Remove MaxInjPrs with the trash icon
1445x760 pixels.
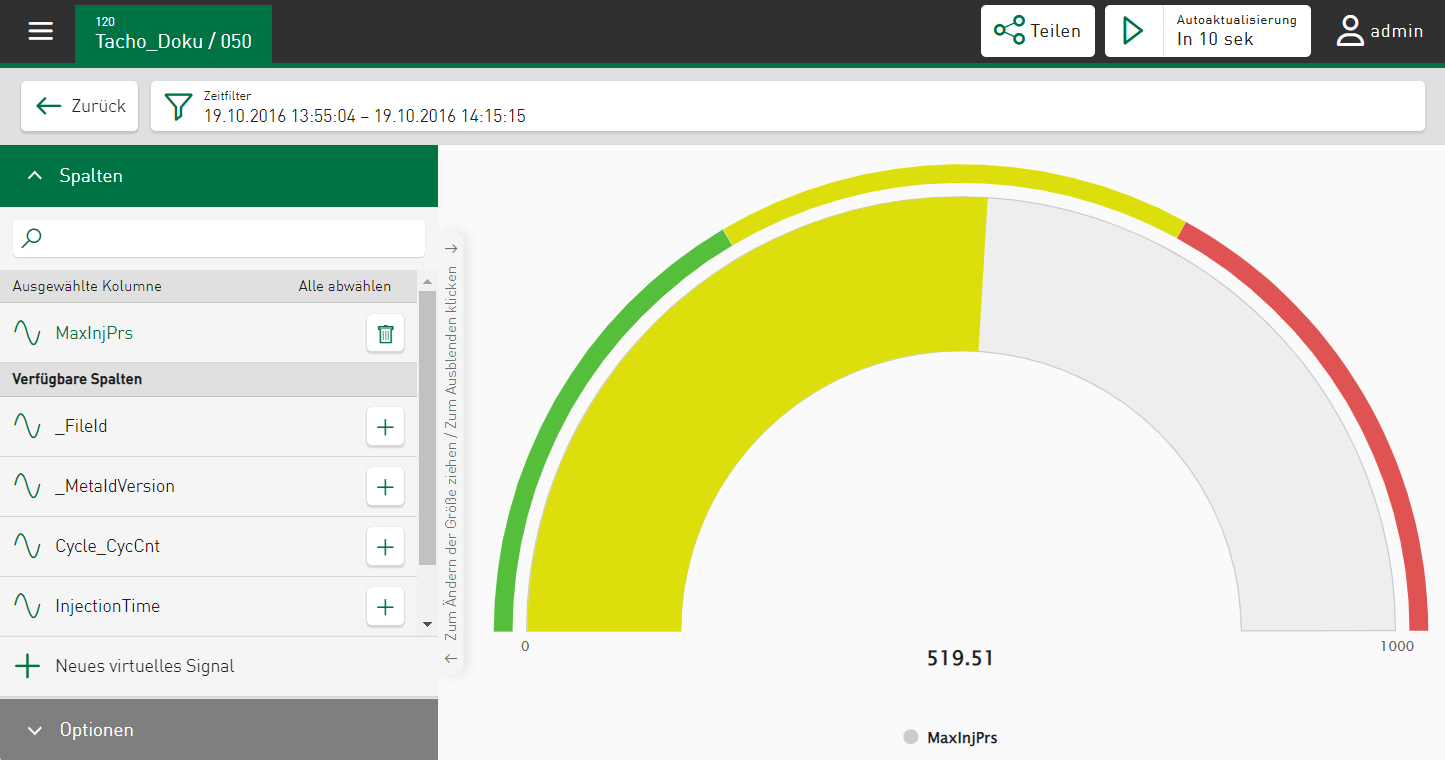385,334
